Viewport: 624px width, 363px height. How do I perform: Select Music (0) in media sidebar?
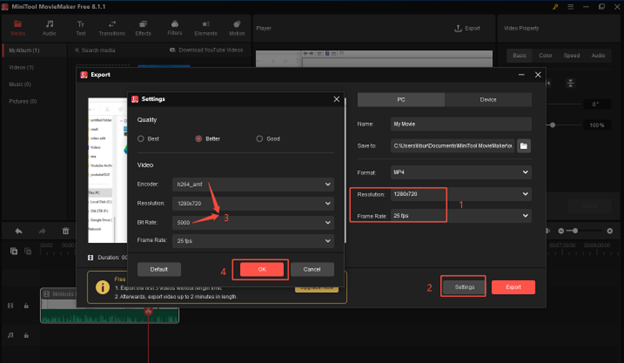(x=20, y=84)
